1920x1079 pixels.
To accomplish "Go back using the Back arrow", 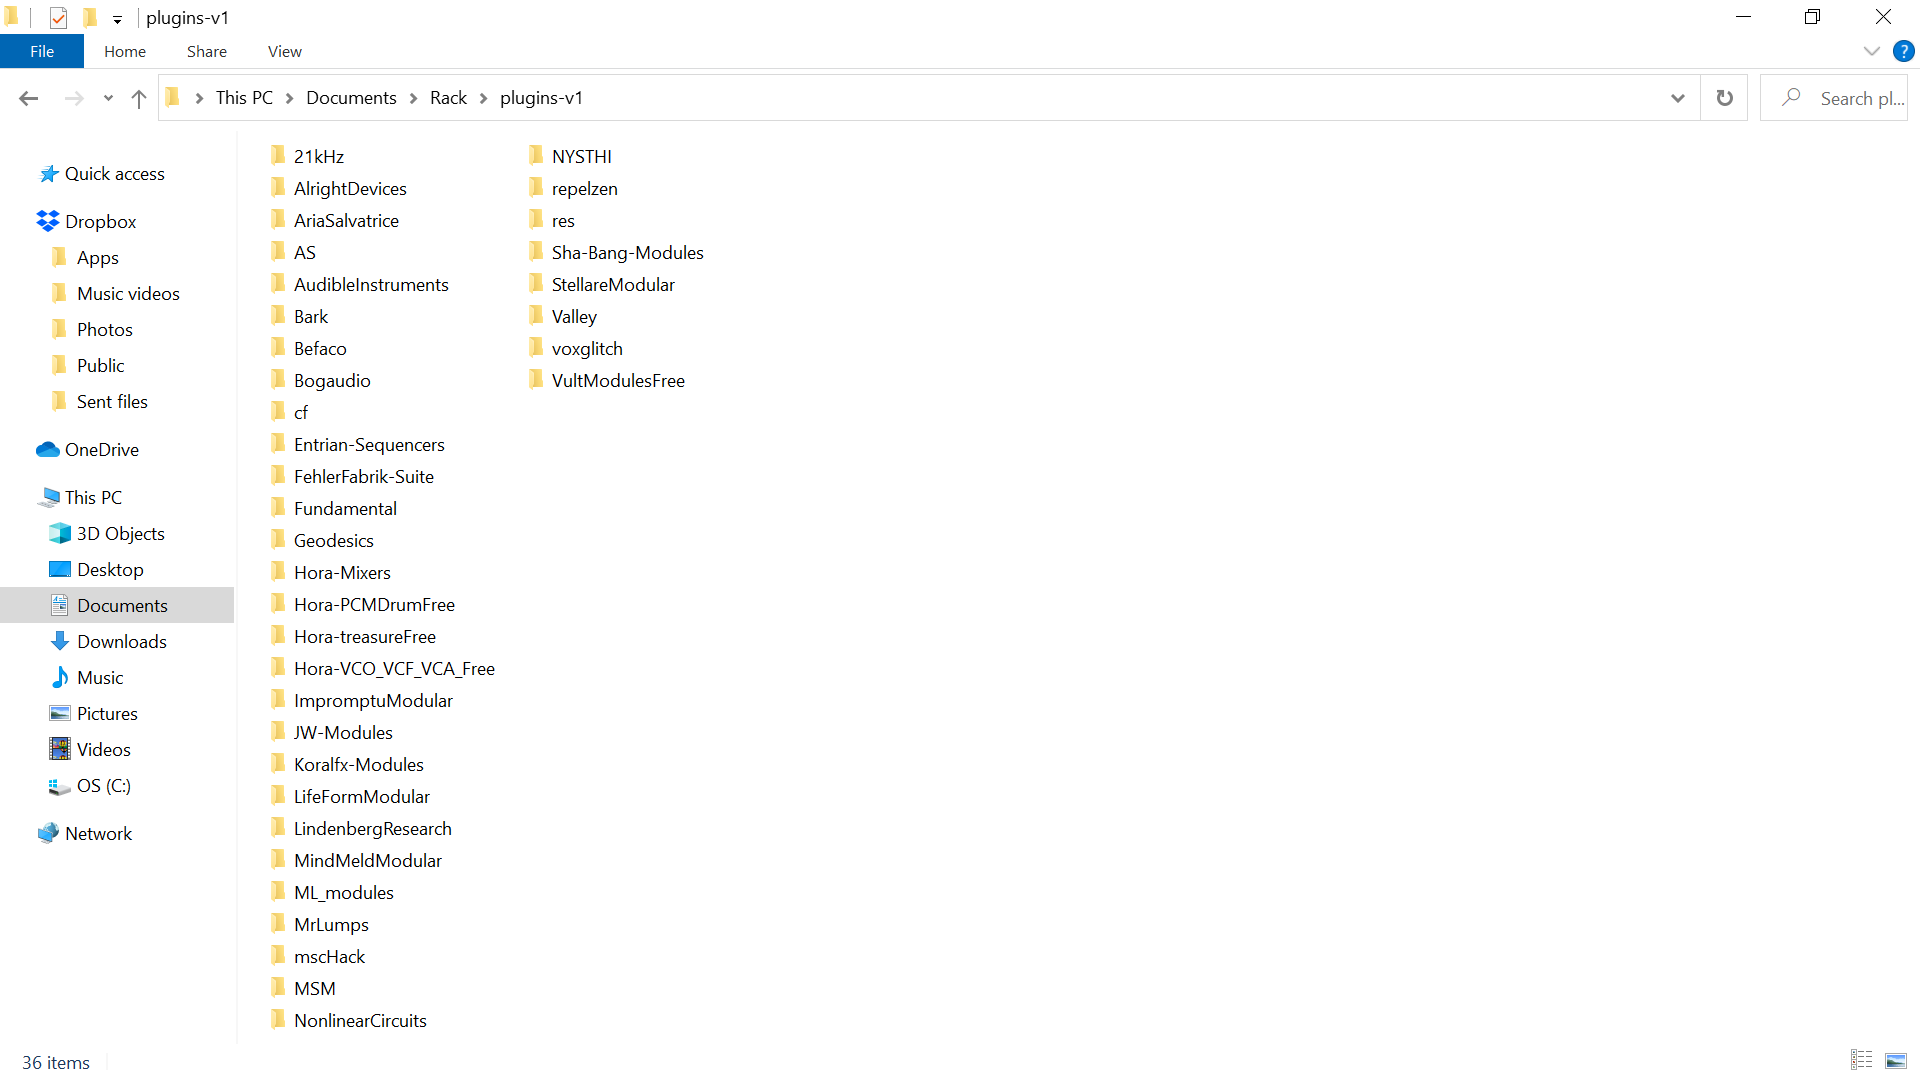I will pos(28,98).
